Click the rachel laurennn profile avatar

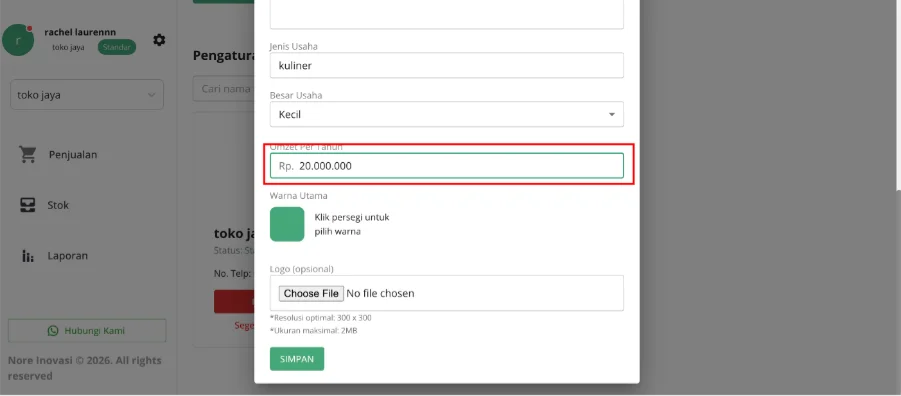[x=18, y=40]
